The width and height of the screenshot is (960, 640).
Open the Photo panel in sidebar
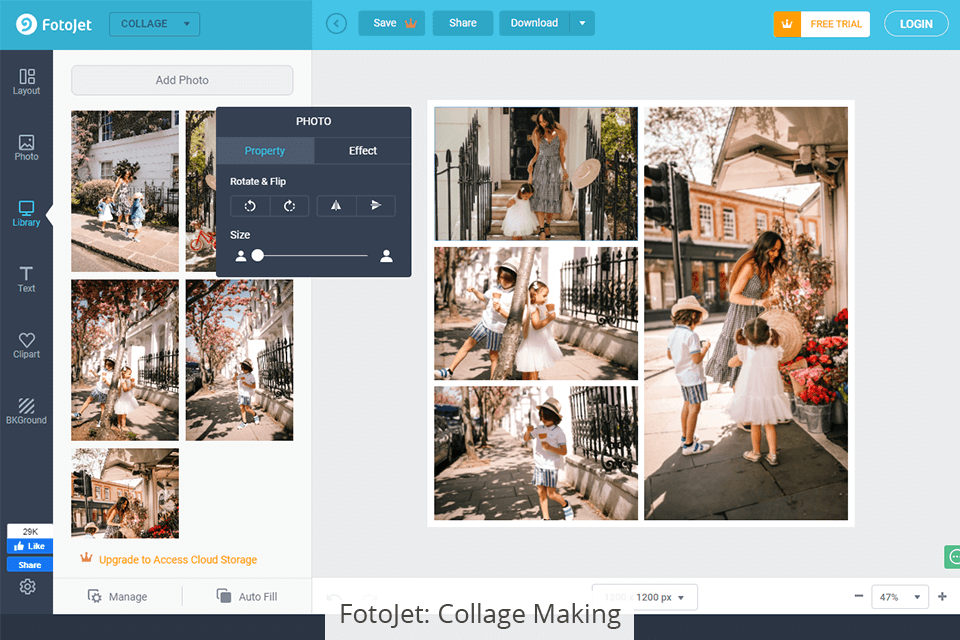[x=26, y=148]
